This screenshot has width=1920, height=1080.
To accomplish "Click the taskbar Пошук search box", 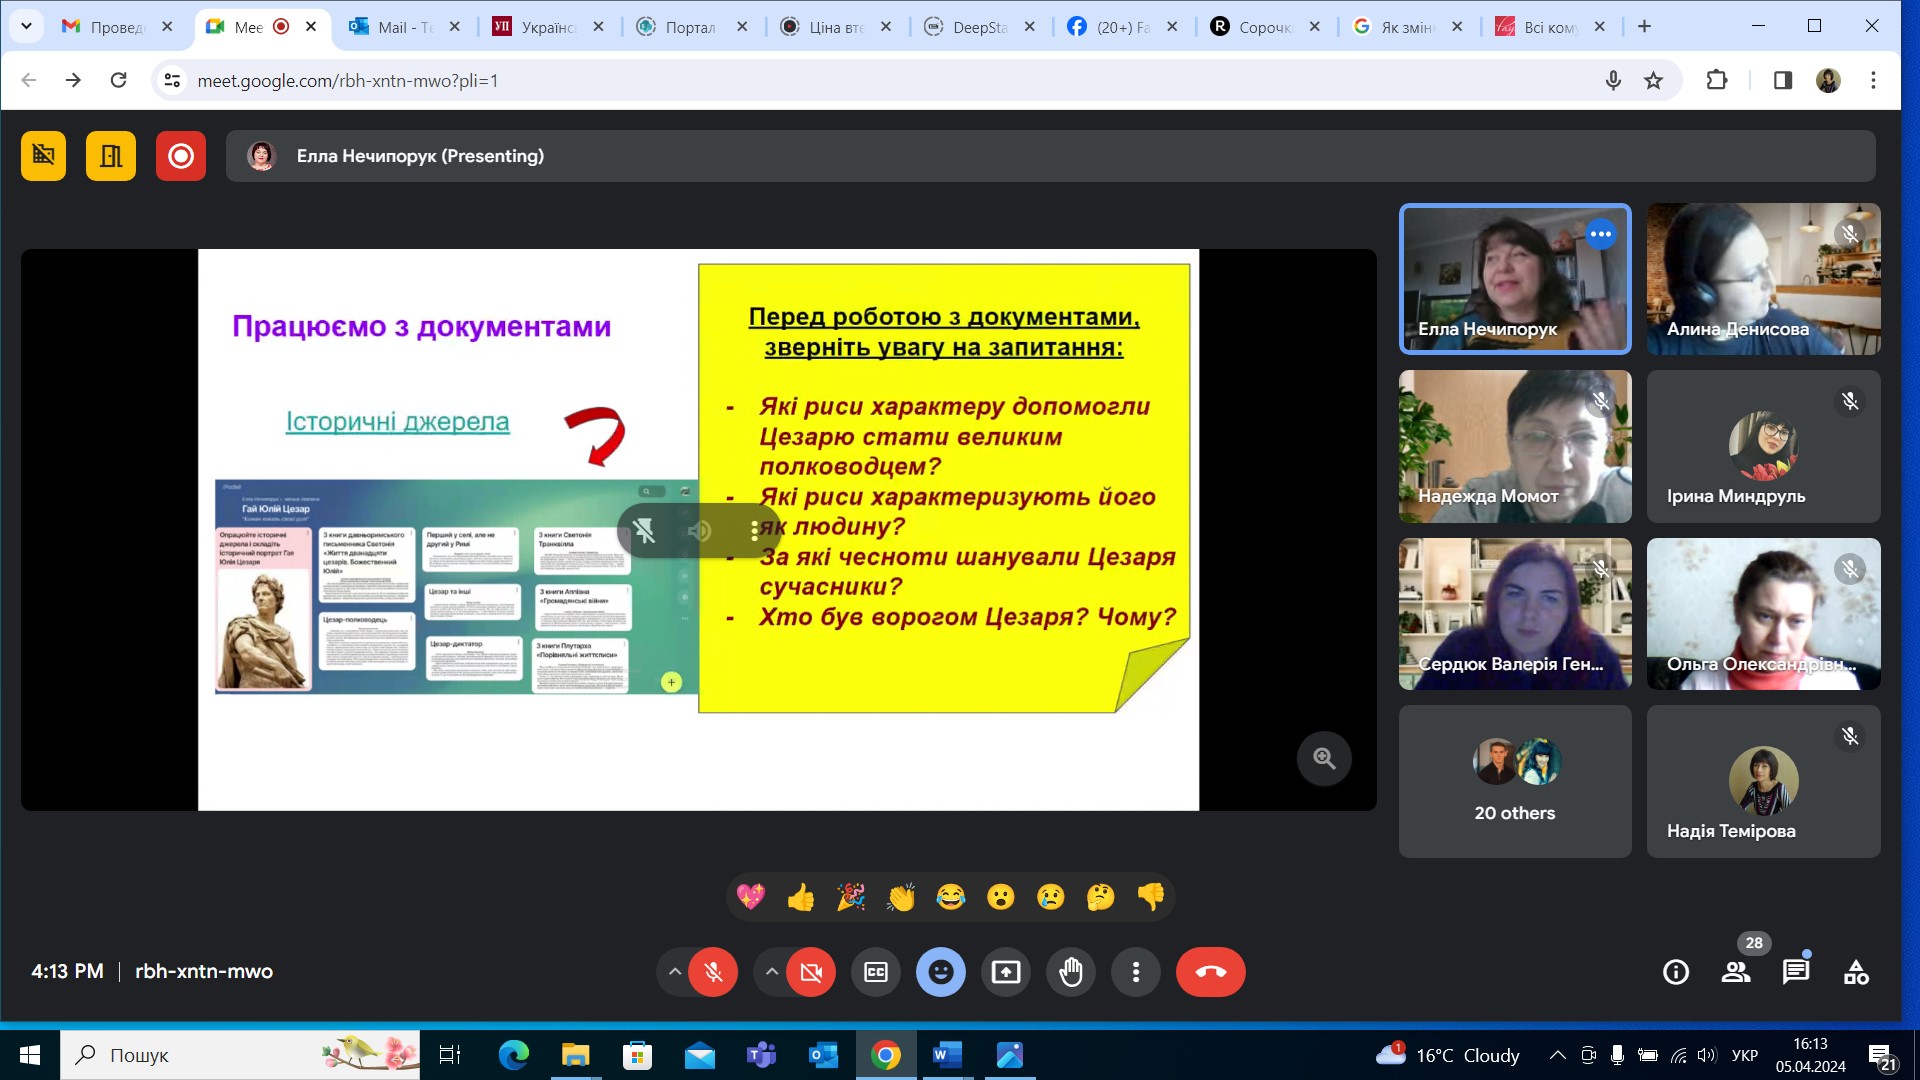I will (240, 1055).
